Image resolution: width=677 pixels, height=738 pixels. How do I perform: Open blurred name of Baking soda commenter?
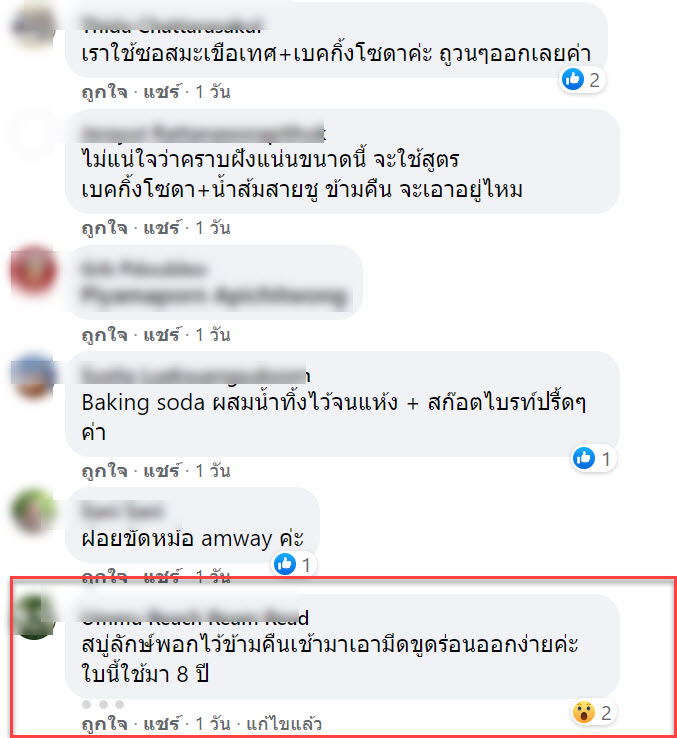click(x=194, y=376)
